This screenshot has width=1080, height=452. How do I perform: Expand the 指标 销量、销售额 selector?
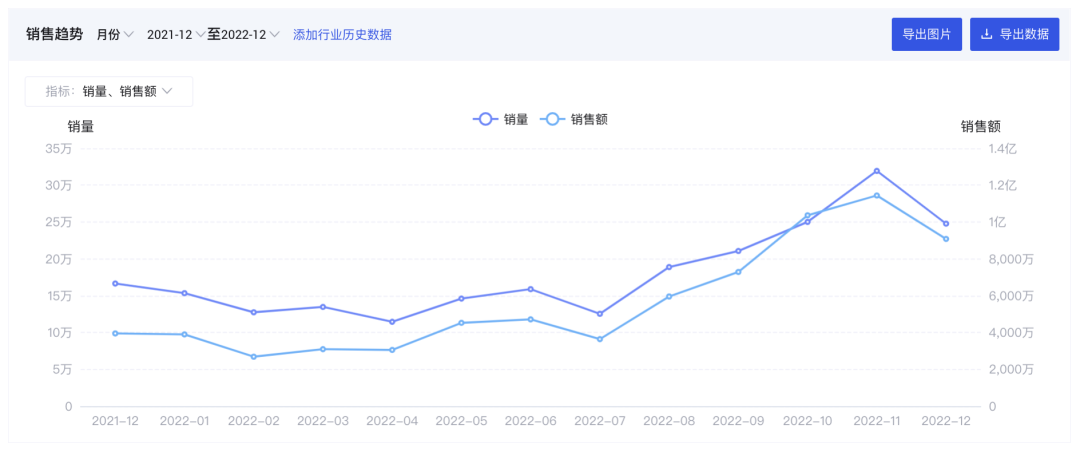tap(109, 91)
